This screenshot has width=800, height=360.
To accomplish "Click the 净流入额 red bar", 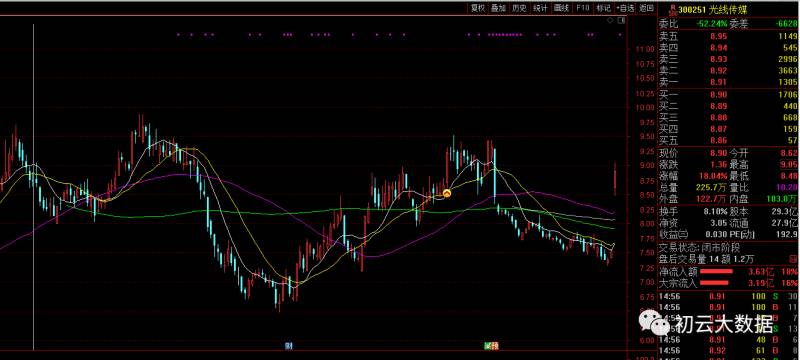I will [716, 271].
